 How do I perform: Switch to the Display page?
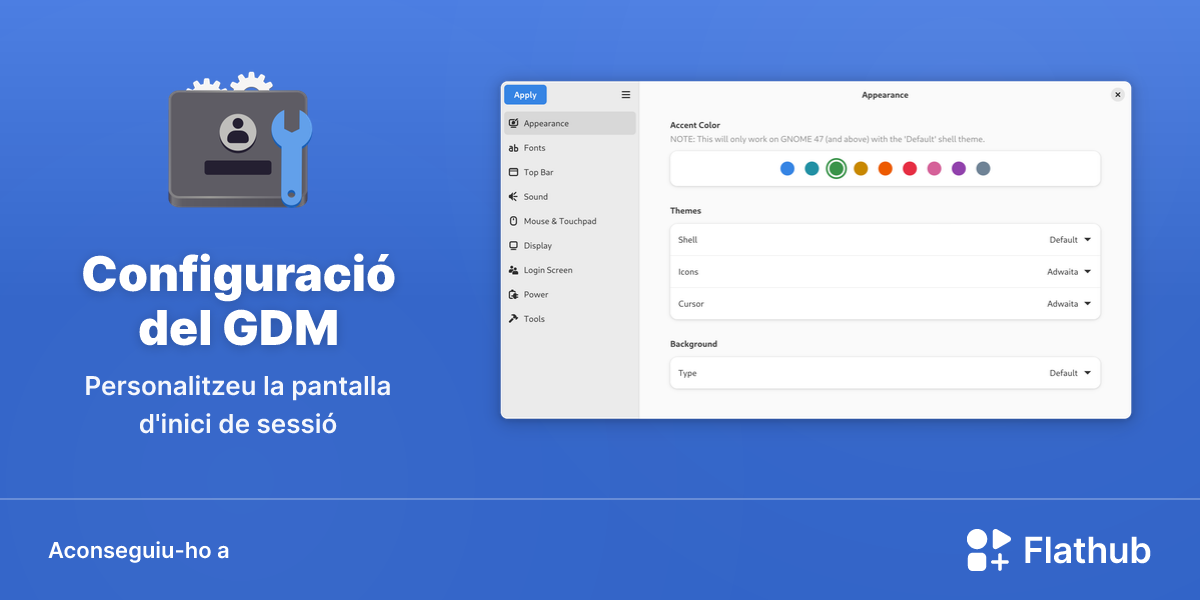(538, 246)
